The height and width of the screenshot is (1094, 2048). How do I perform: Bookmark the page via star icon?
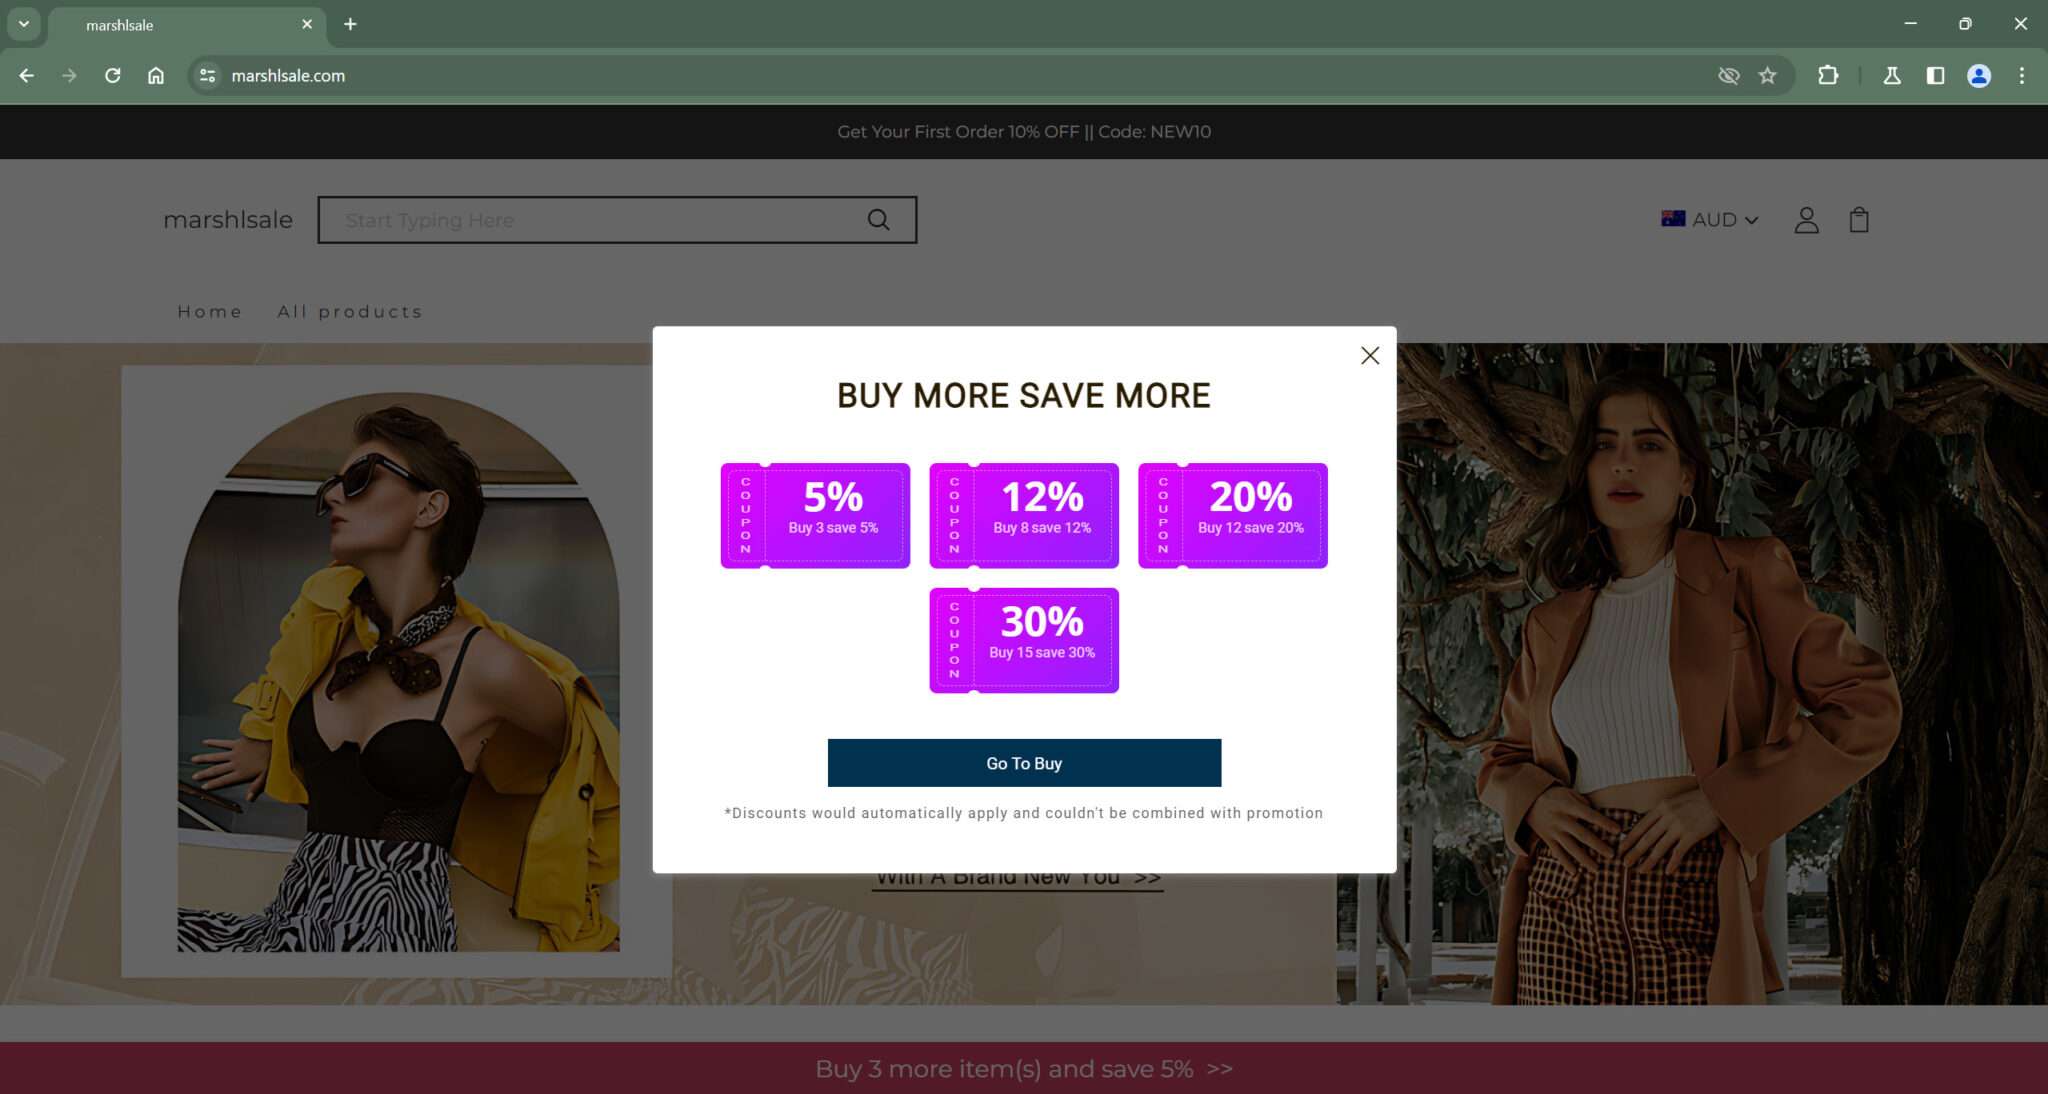coord(1768,75)
